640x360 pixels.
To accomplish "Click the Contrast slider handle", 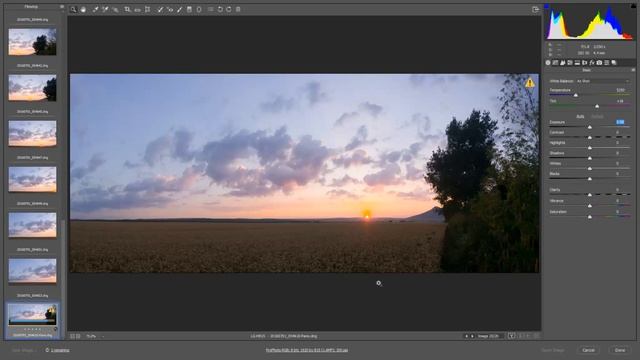I will tap(590, 138).
